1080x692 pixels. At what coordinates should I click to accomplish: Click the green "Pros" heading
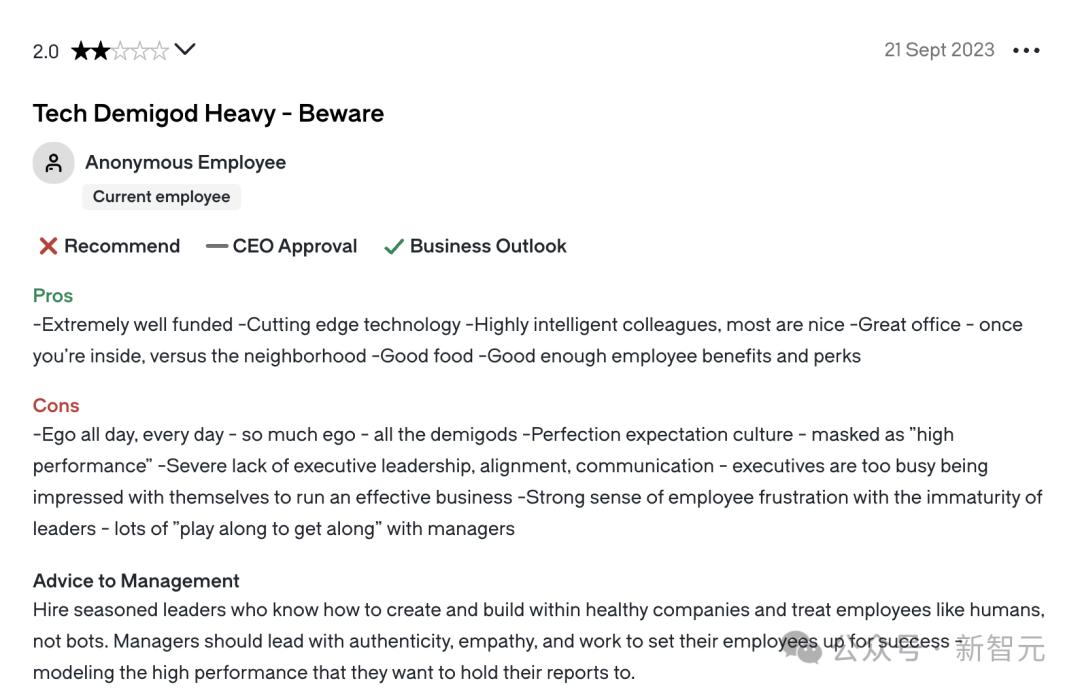53,295
